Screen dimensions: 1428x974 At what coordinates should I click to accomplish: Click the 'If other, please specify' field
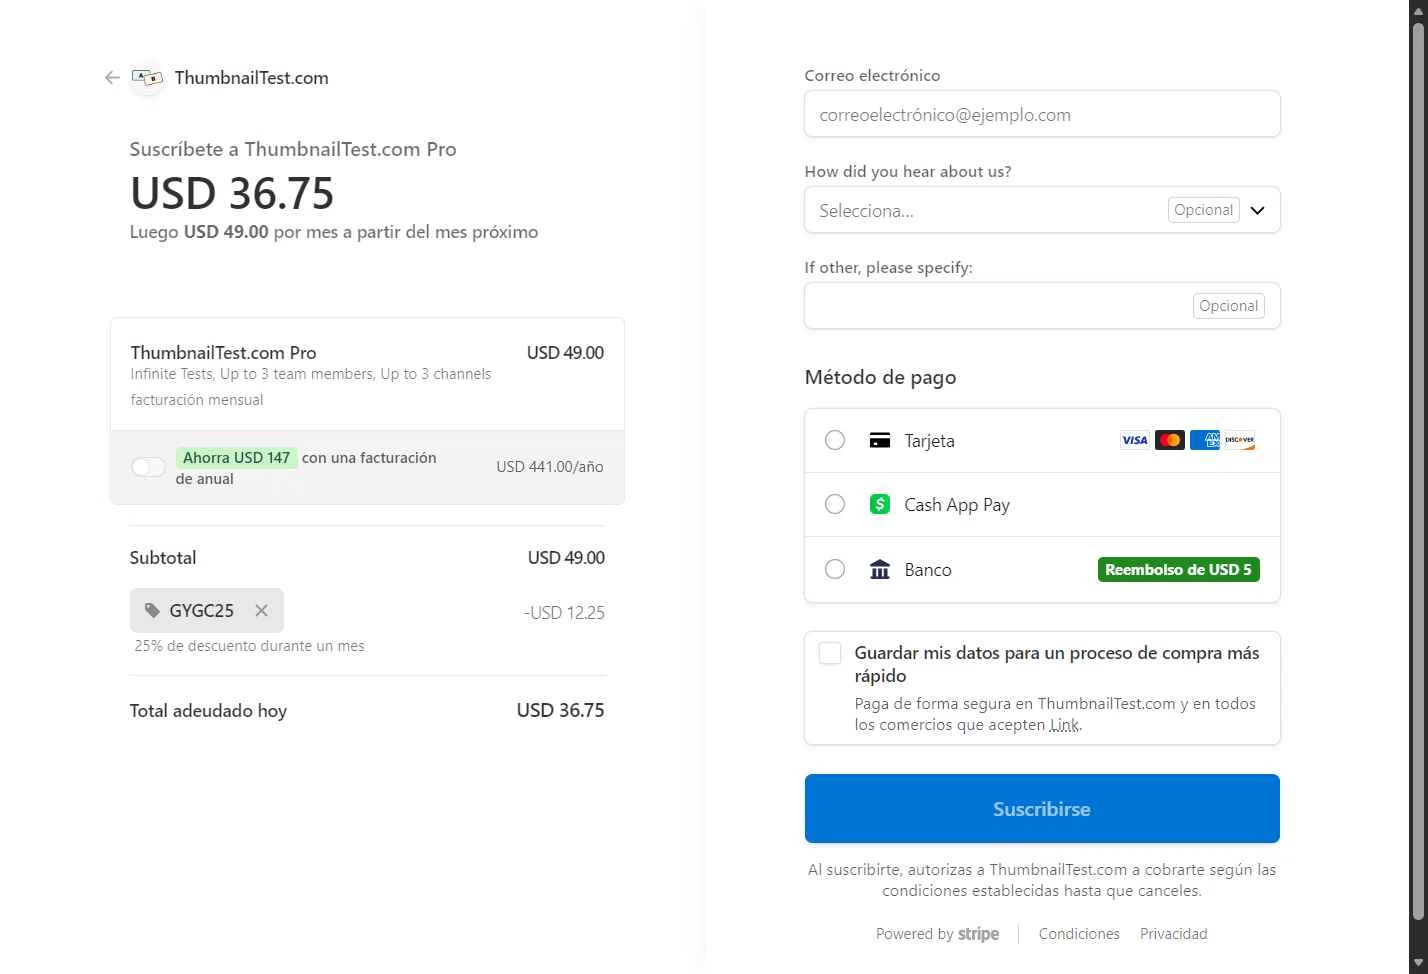pos(1042,306)
